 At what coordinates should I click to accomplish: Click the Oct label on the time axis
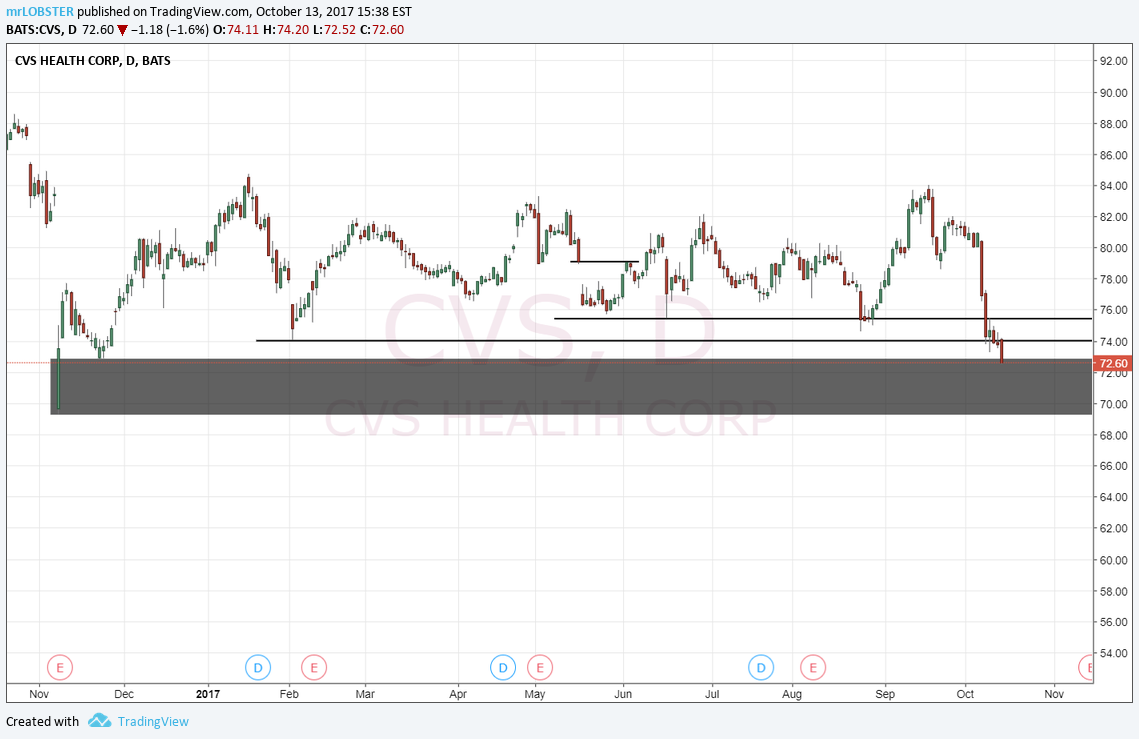click(x=965, y=694)
